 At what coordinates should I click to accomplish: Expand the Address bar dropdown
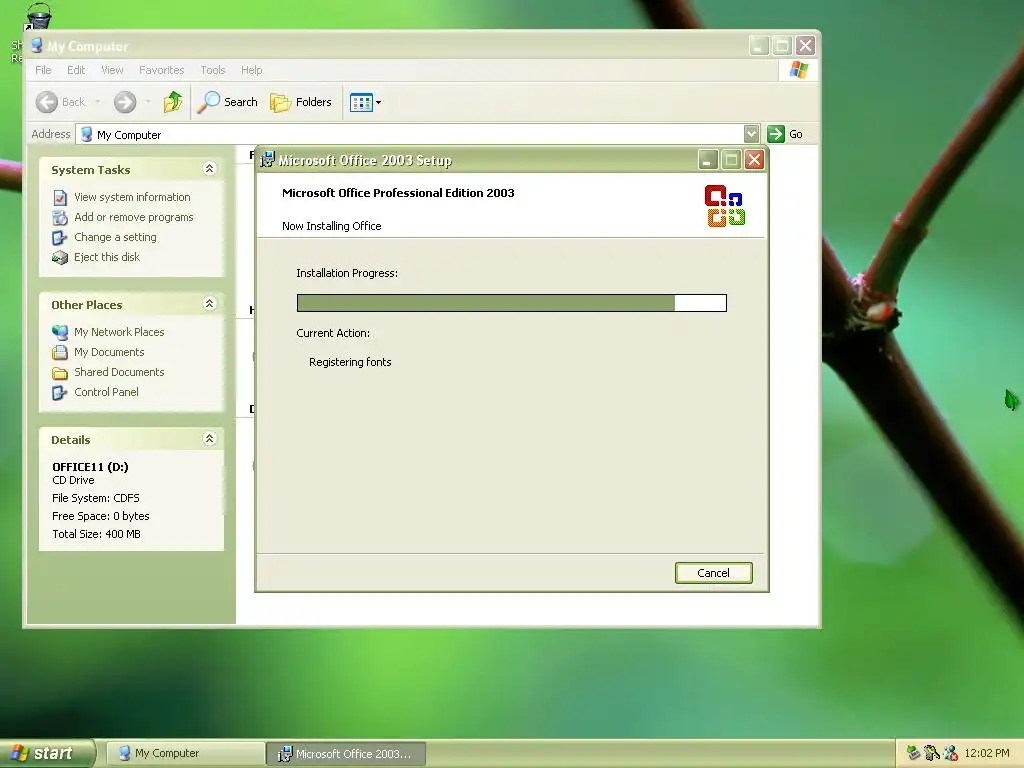click(752, 134)
